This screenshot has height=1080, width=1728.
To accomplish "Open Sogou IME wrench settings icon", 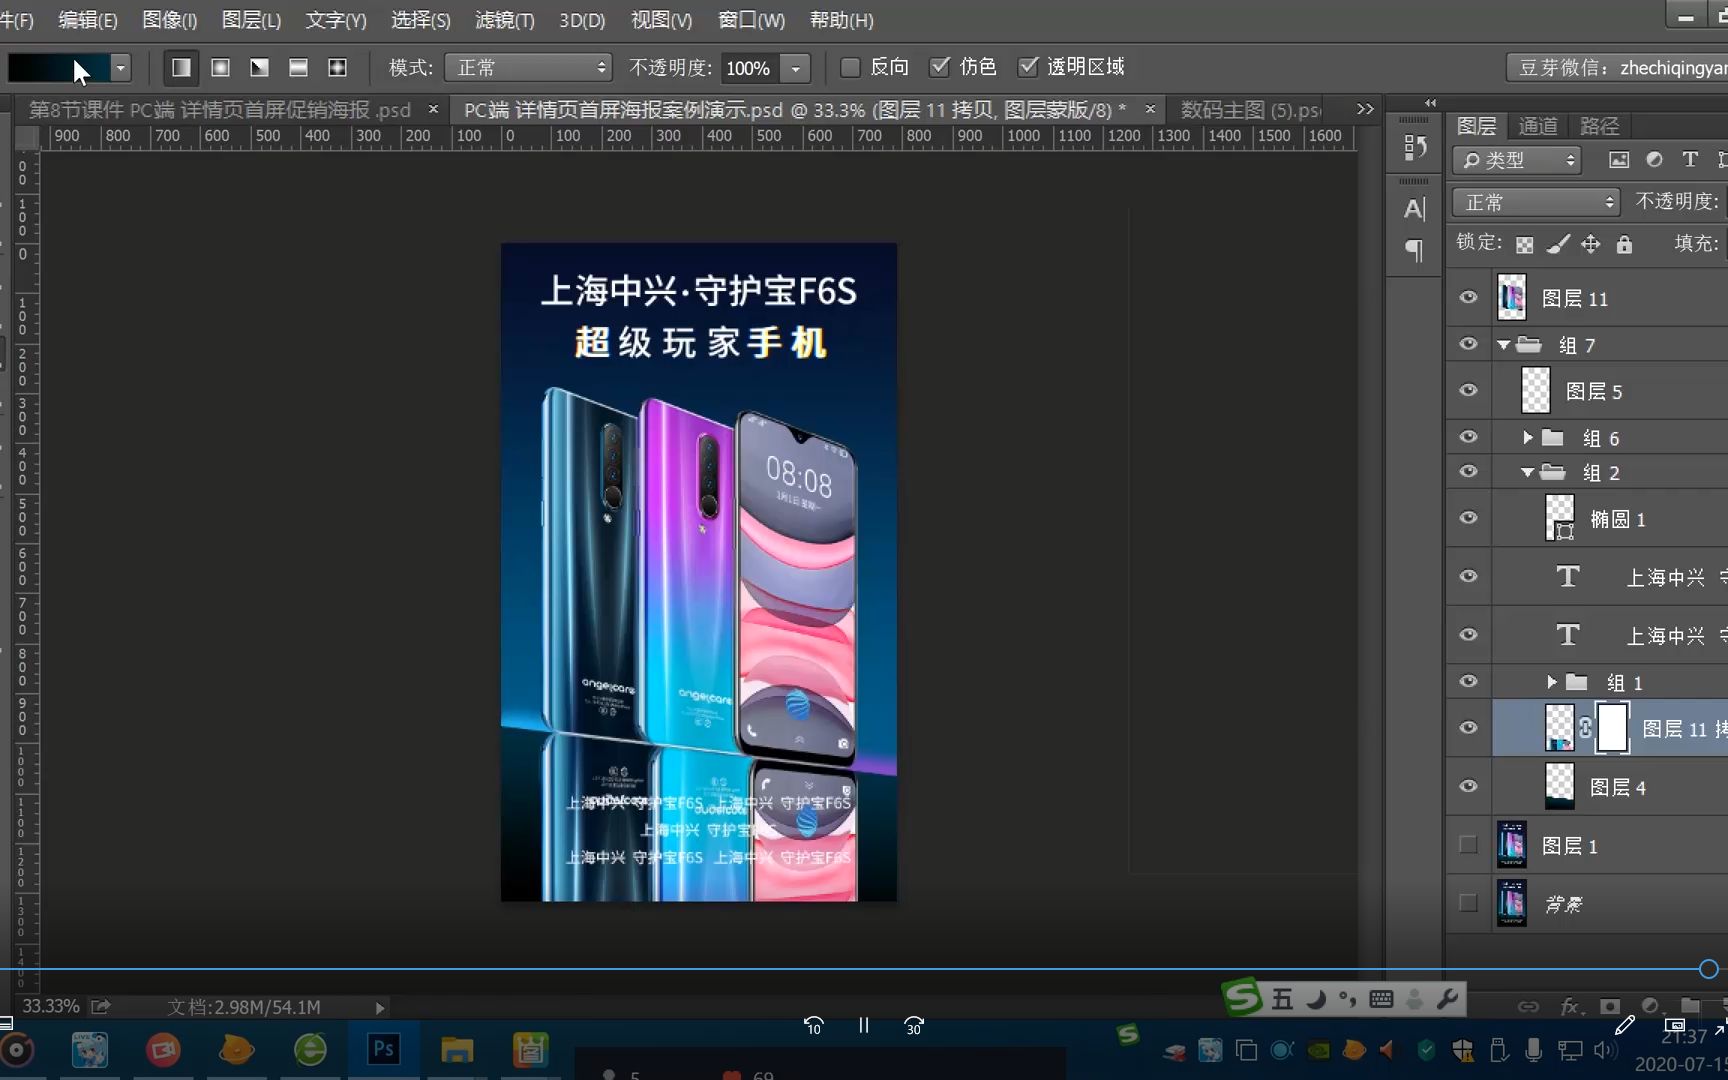I will [x=1447, y=999].
